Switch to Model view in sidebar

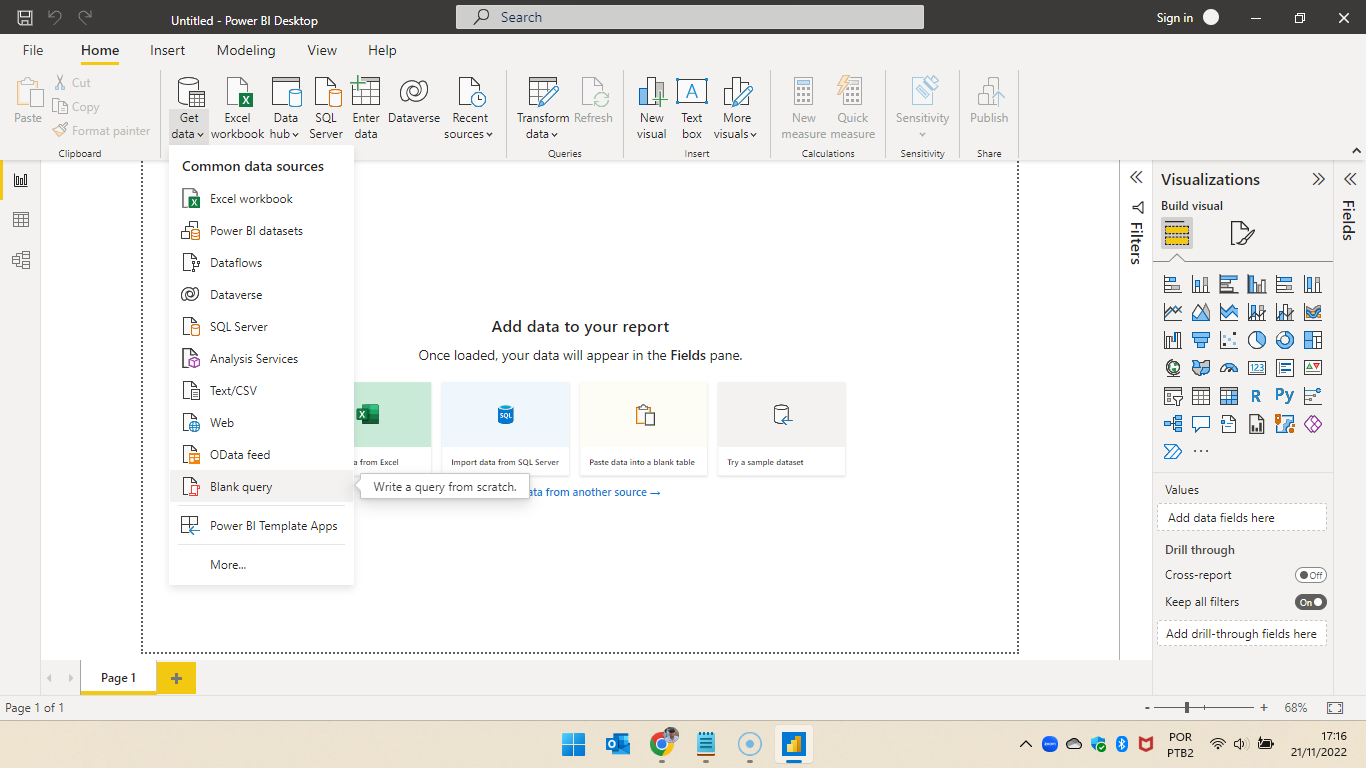coord(21,260)
